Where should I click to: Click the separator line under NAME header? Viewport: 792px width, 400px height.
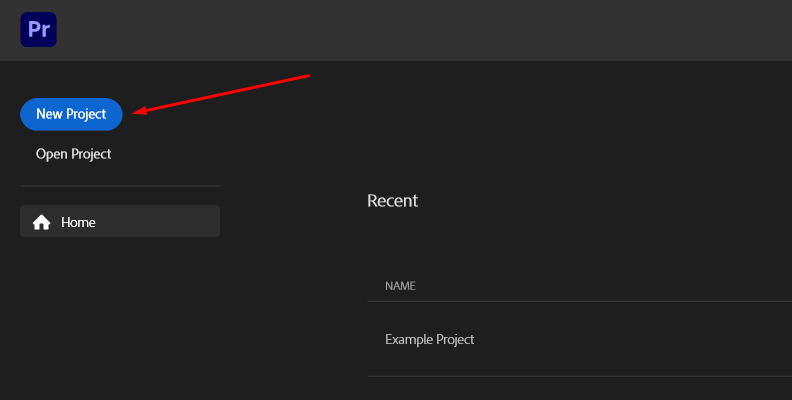pos(580,301)
